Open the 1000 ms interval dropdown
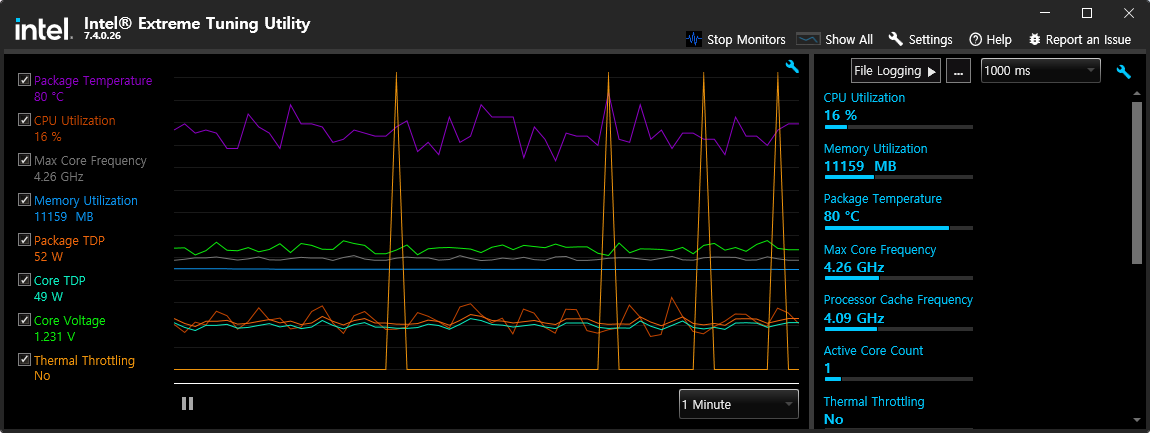Image resolution: width=1150 pixels, height=433 pixels. [1041, 70]
